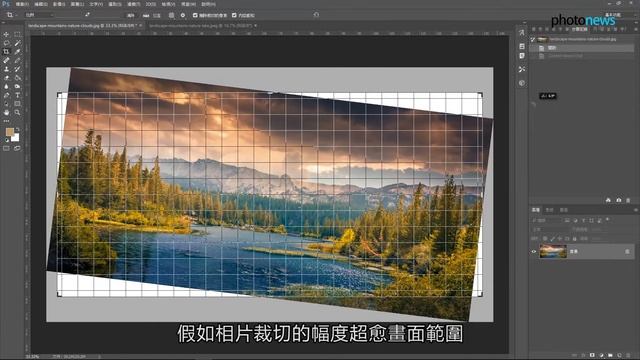
Task: Switch to the 路徑 (Paths) tab
Action: [564, 210]
